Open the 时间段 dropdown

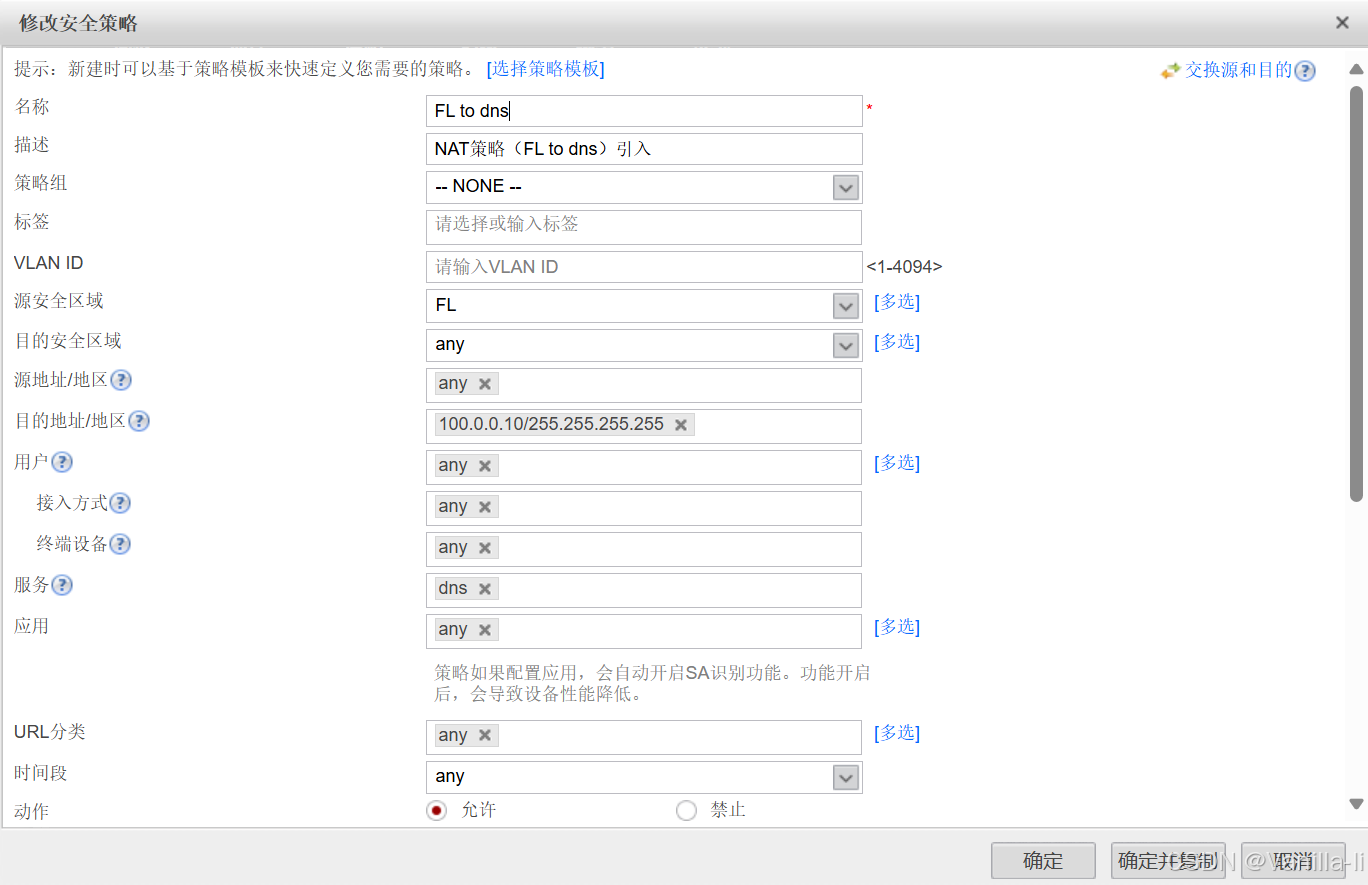tap(846, 777)
